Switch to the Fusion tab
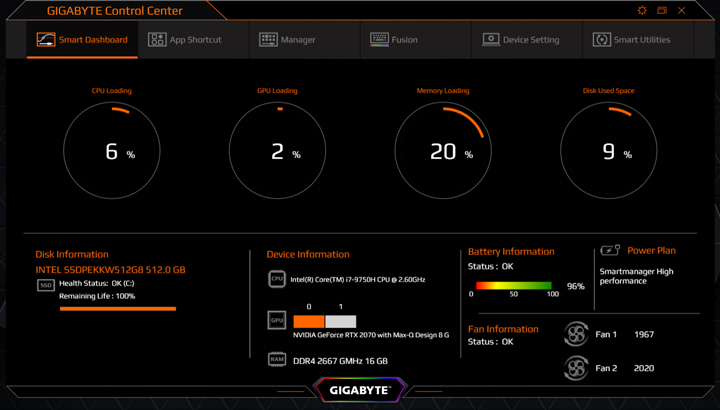This screenshot has height=410, width=720. pyautogui.click(x=416, y=40)
